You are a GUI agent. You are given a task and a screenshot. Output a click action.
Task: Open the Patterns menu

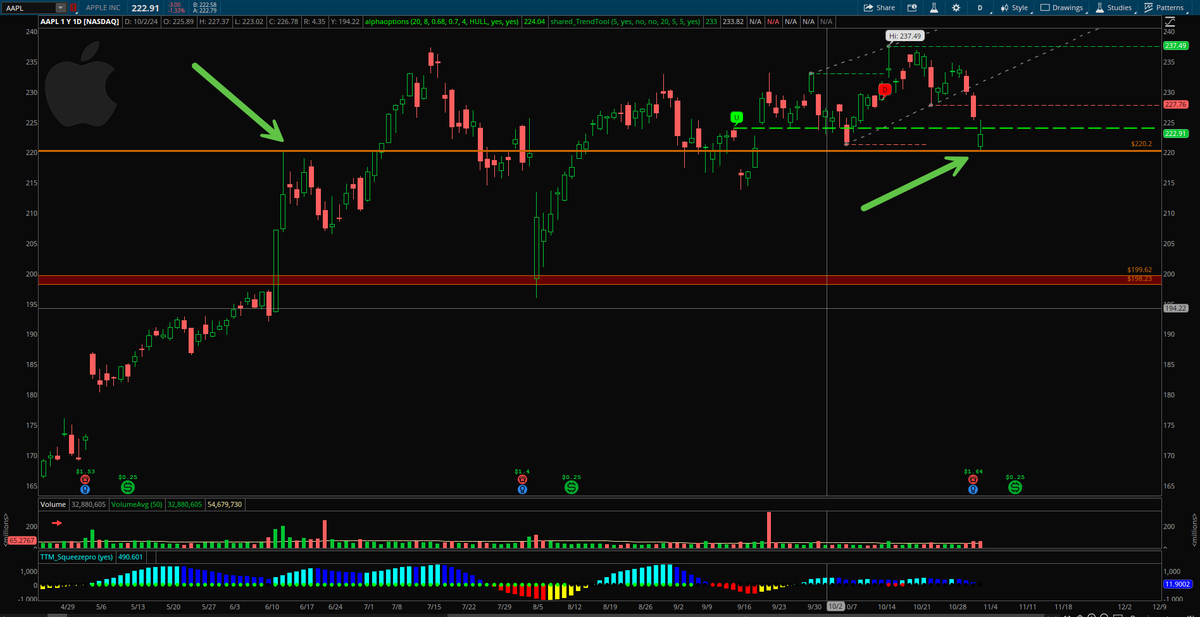[x=1164, y=7]
